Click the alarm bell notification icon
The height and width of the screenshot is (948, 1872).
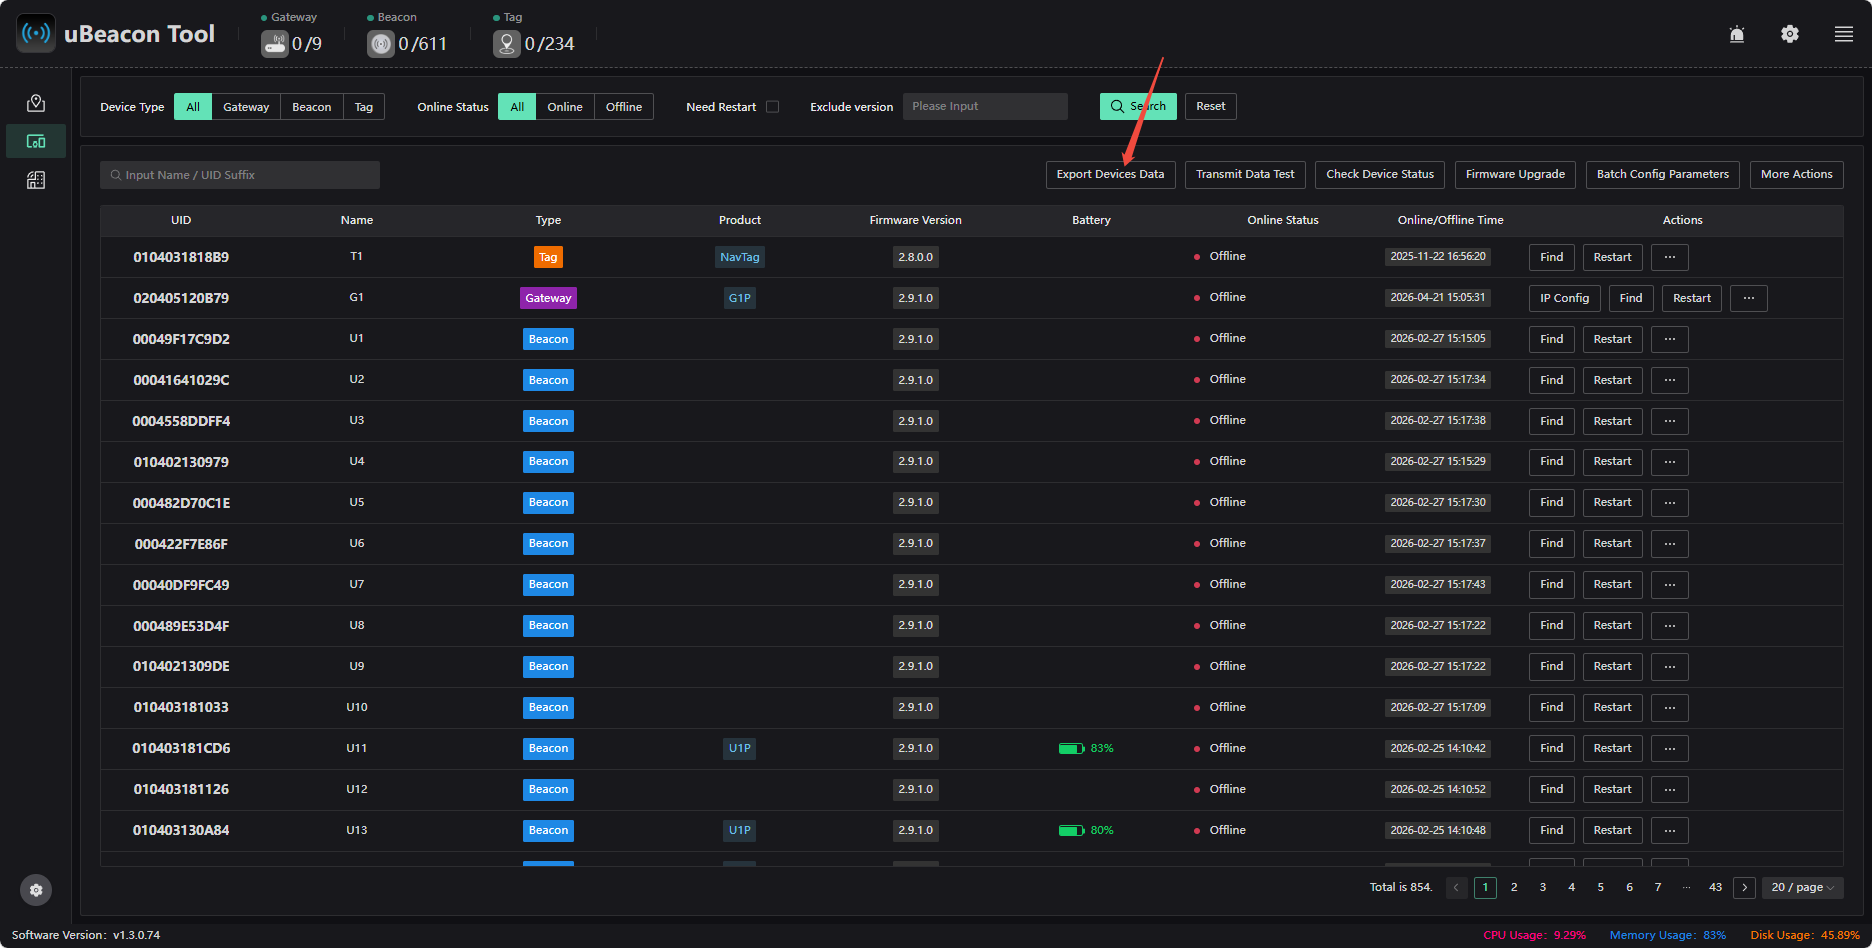(x=1737, y=34)
